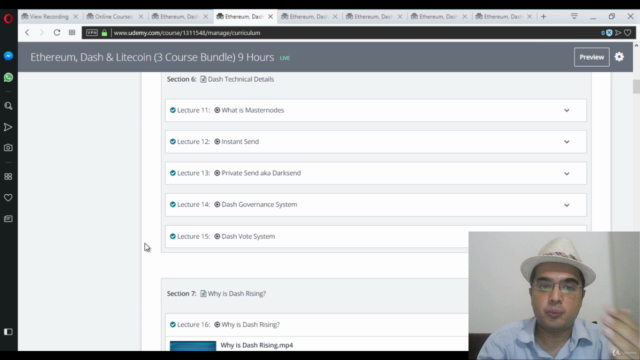Expand Lecture 14 Dash Governance System
Screen dimensions: 640x360
pos(567,205)
